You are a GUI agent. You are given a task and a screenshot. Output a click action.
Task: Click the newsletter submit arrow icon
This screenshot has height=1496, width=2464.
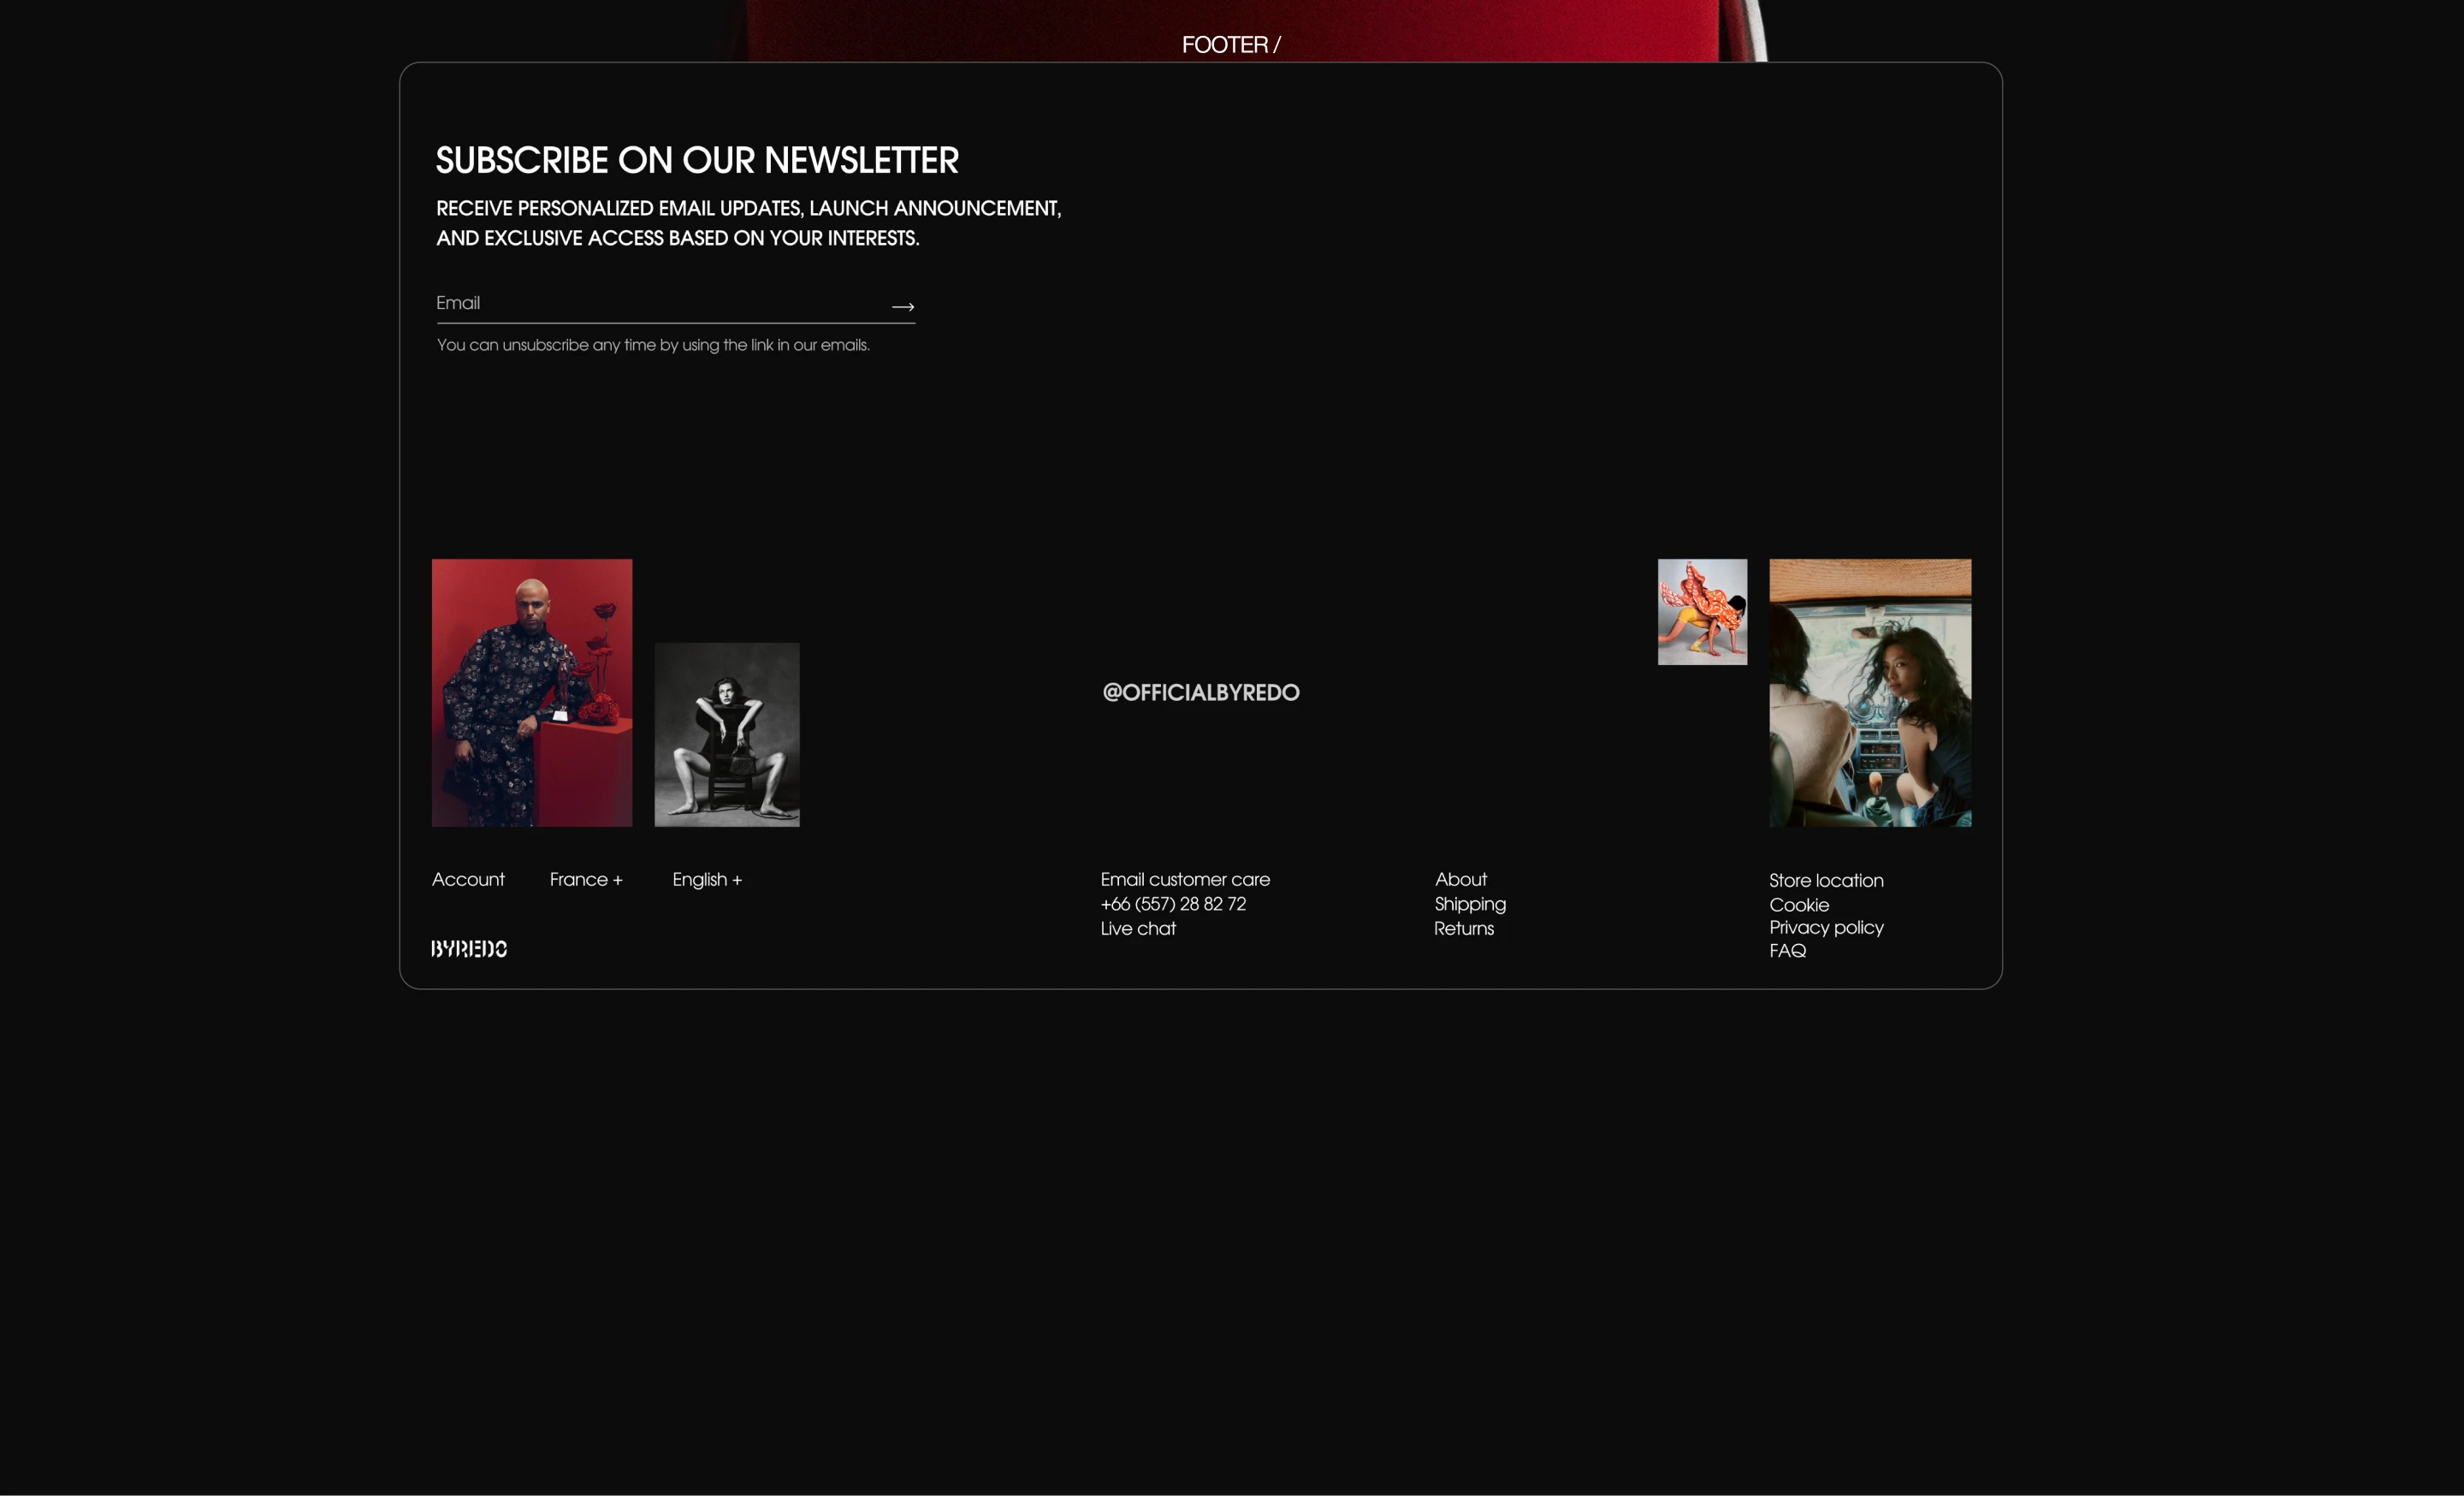click(902, 307)
